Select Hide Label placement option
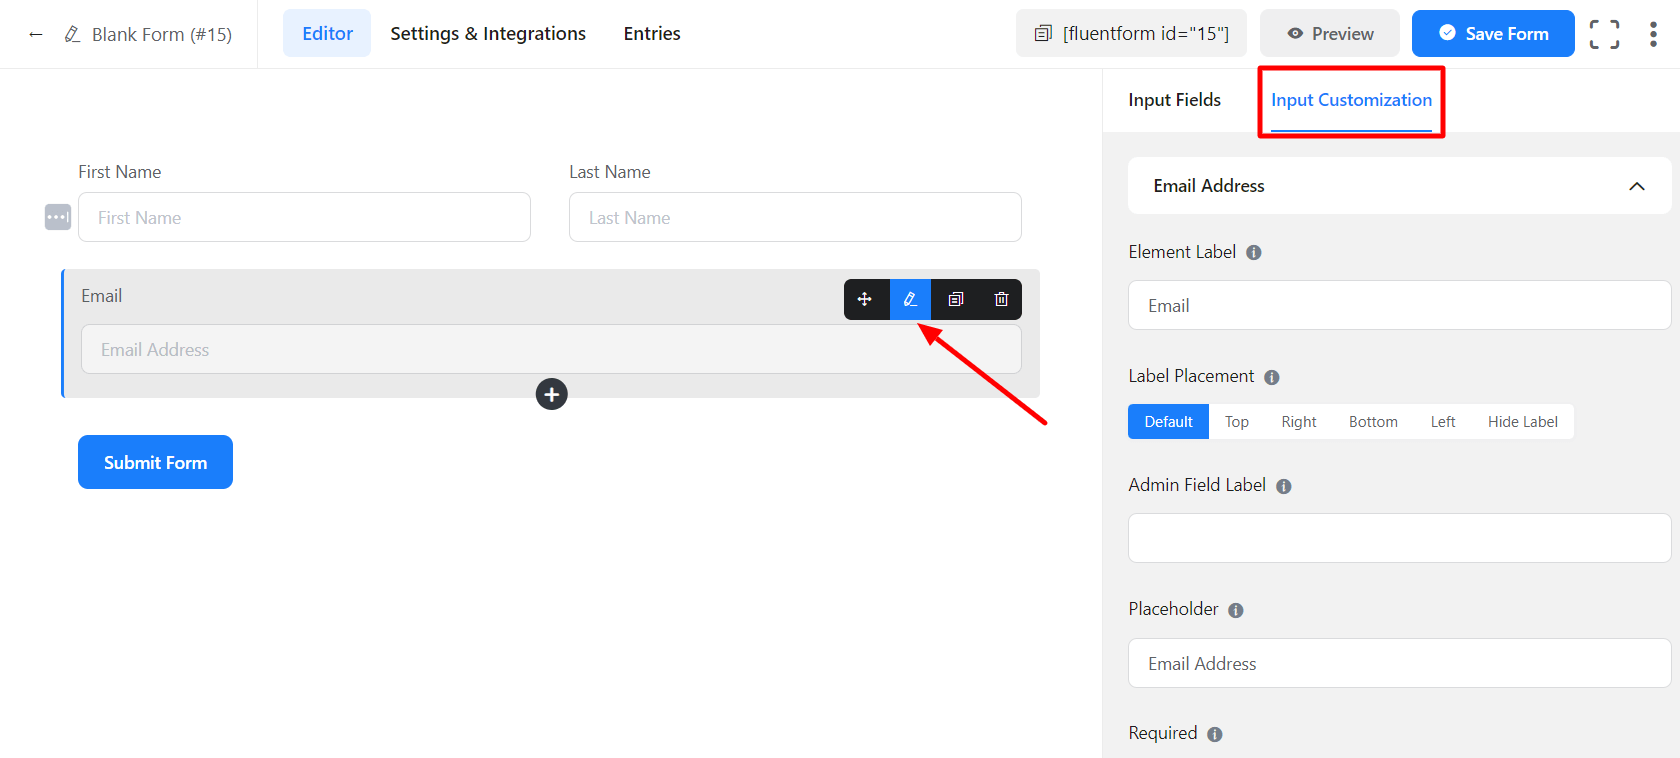Viewport: 1680px width, 758px height. (1522, 422)
